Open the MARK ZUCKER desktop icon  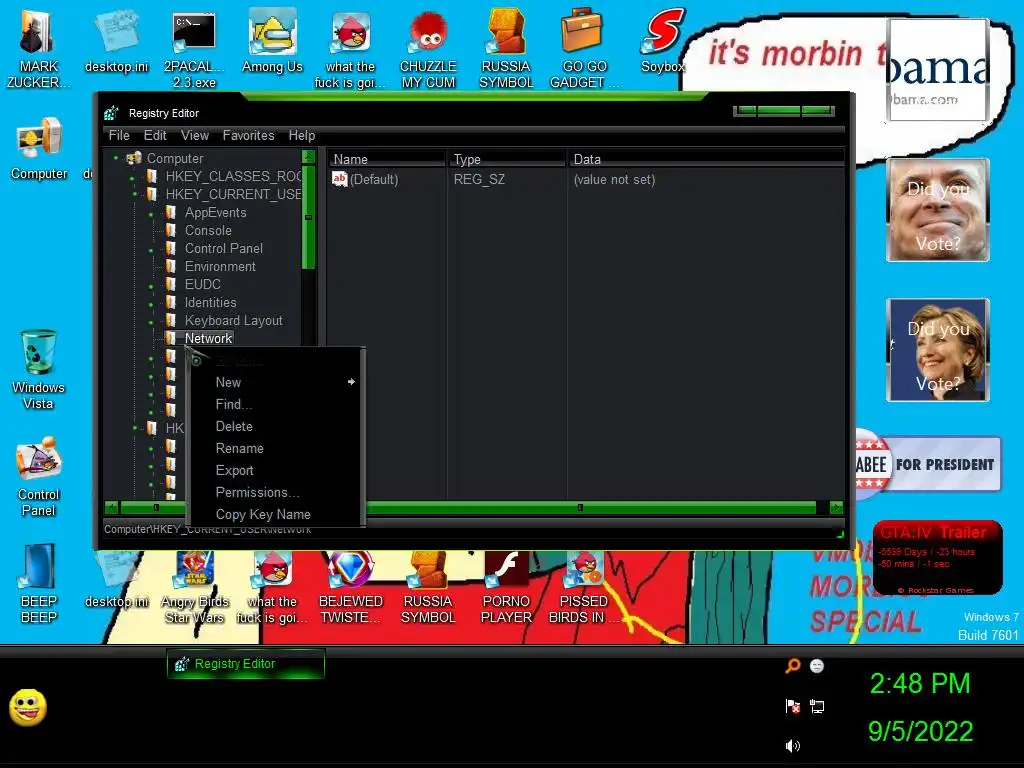pyautogui.click(x=38, y=49)
